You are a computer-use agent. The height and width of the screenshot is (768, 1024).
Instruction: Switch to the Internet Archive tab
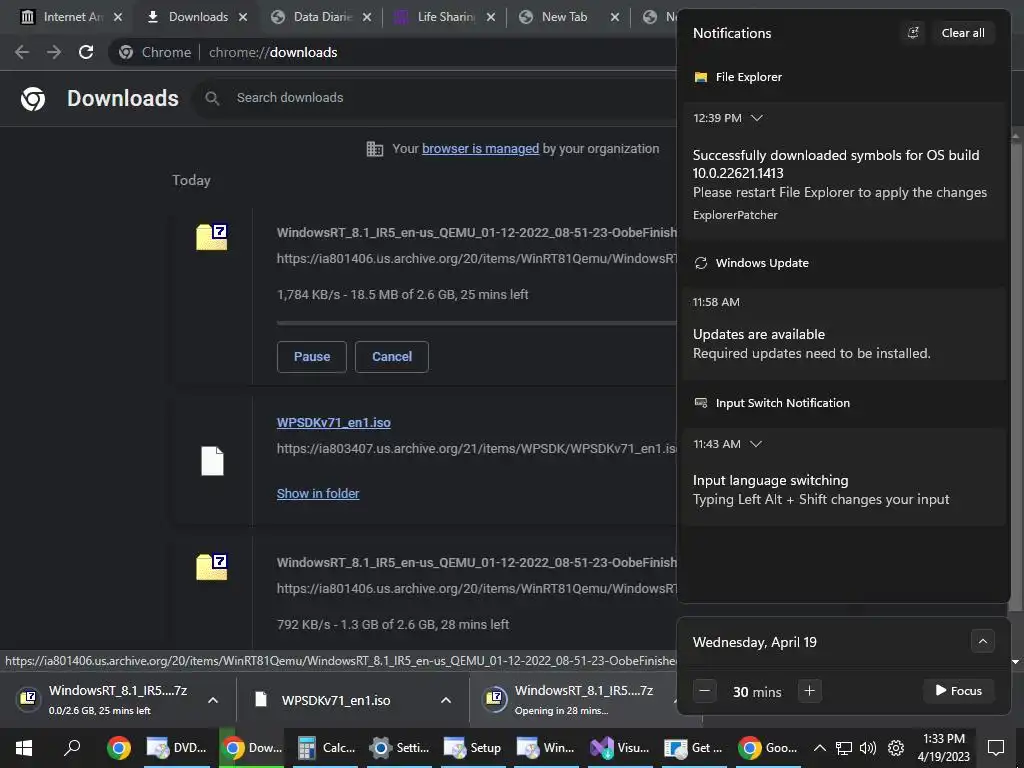pyautogui.click(x=72, y=17)
